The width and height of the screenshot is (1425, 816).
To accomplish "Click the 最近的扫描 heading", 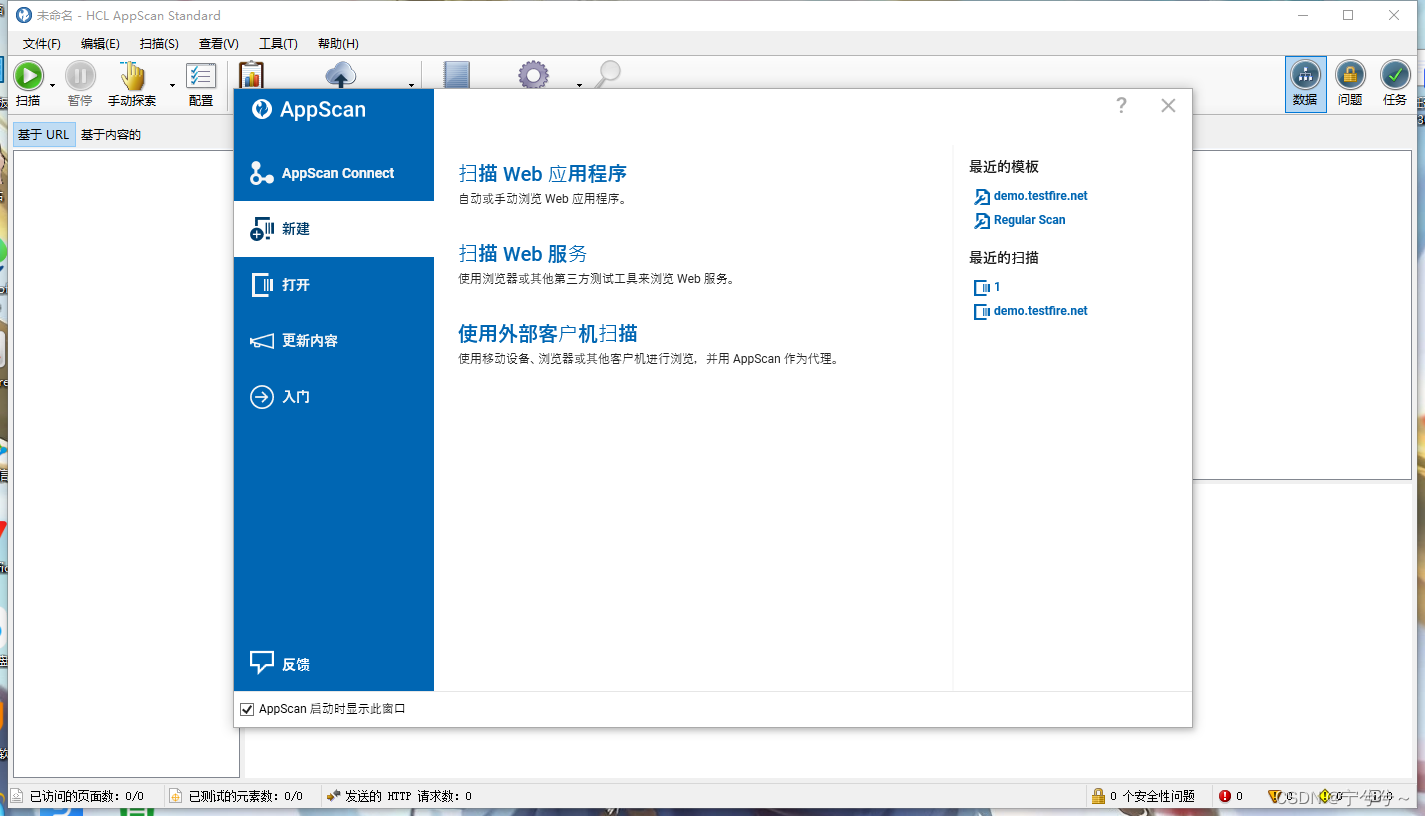I will coord(1004,258).
